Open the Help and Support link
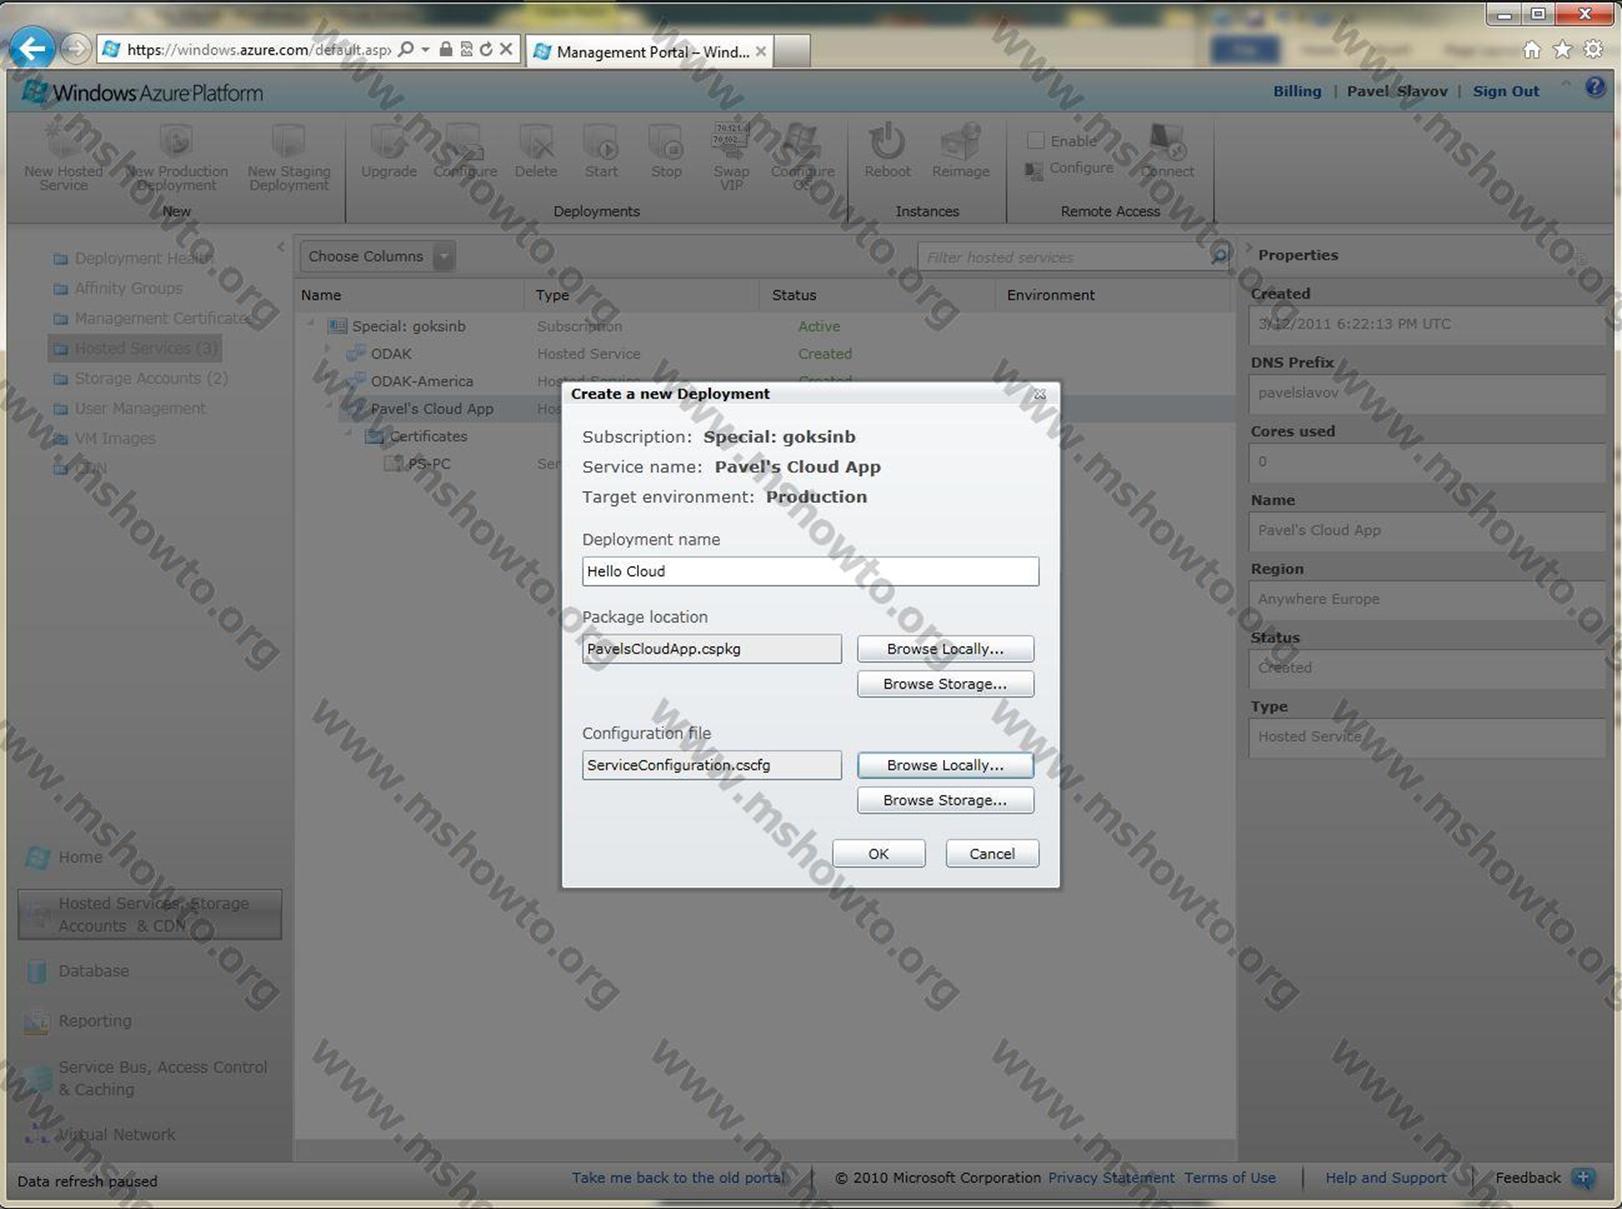Viewport: 1622px width, 1209px height. click(1386, 1178)
